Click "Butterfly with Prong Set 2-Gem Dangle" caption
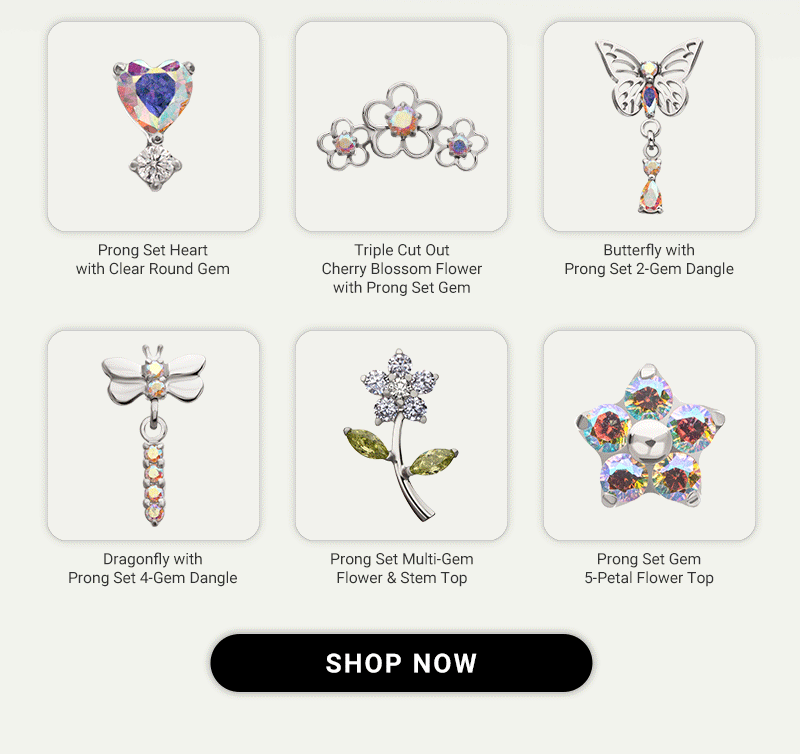The image size is (800, 754). 649,259
